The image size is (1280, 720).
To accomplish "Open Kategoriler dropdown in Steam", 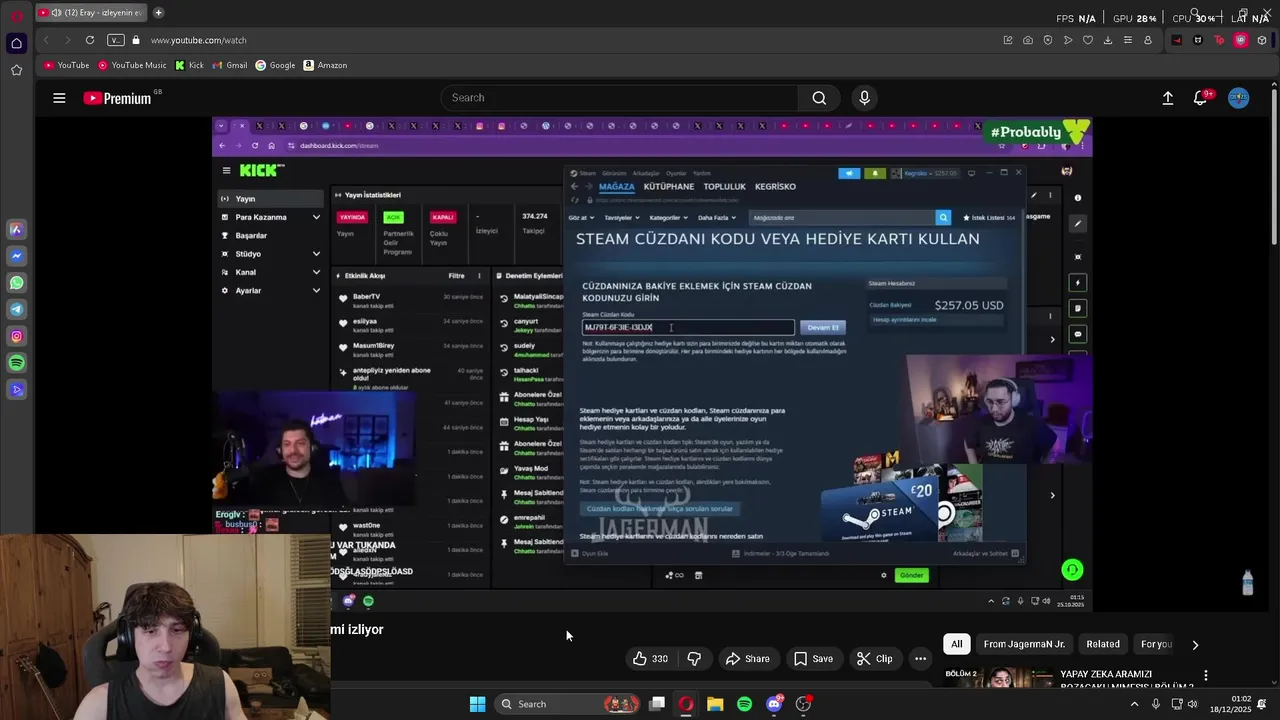I will 668,218.
